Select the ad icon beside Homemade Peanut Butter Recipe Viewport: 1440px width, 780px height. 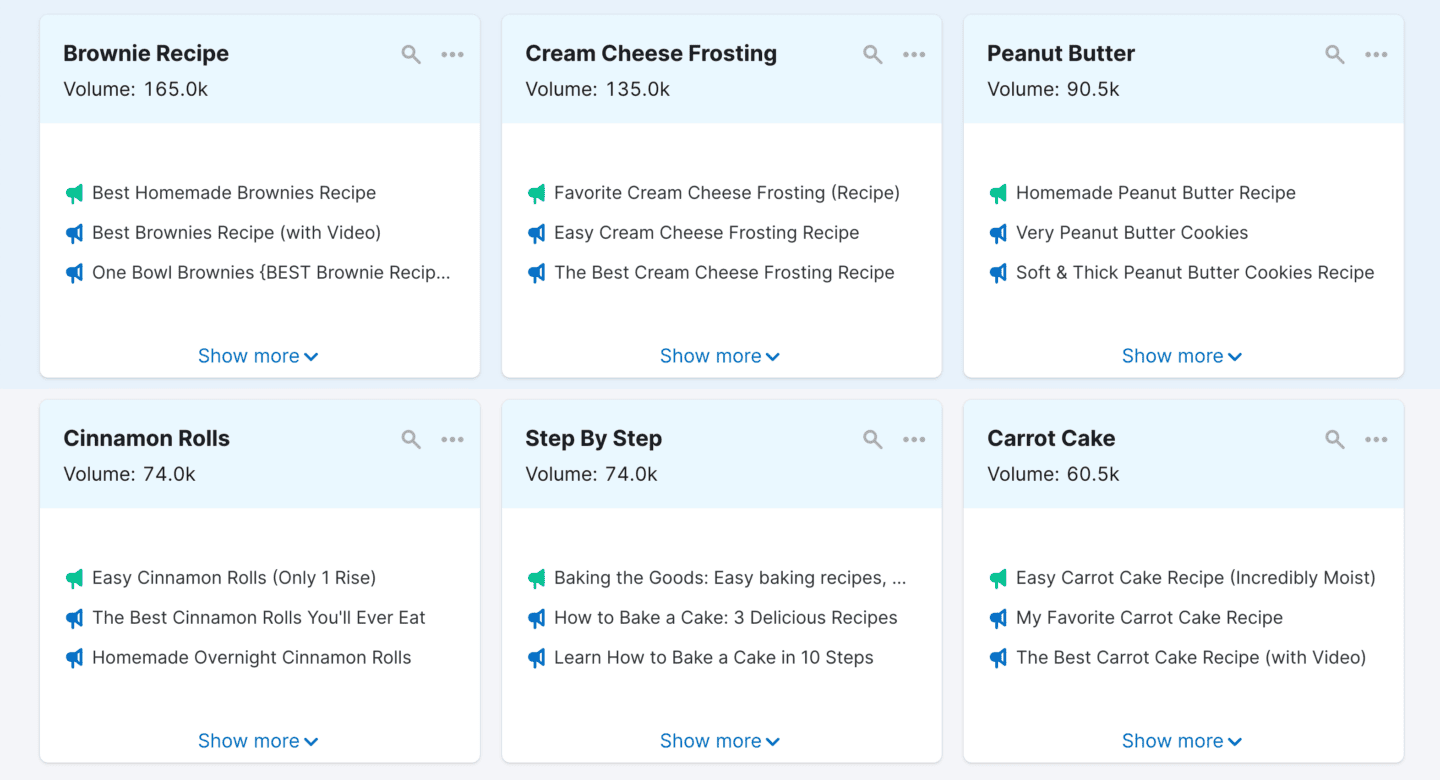point(997,192)
